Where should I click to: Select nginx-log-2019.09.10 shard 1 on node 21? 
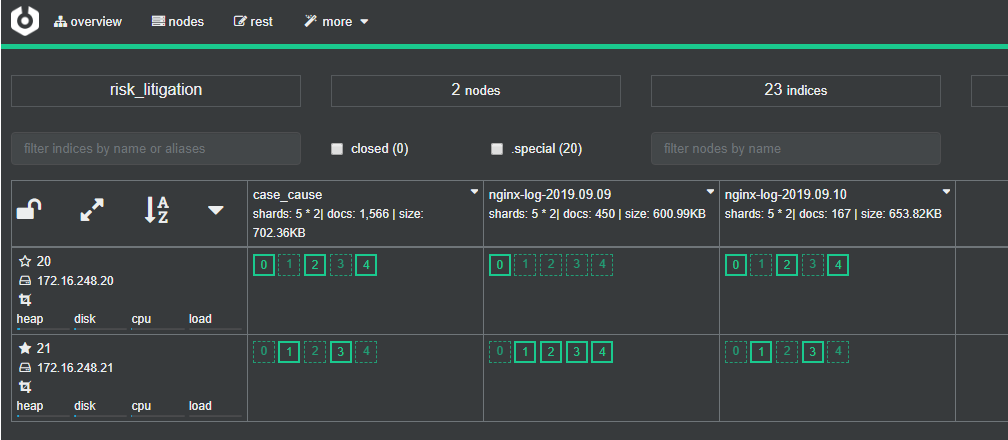pos(761,352)
